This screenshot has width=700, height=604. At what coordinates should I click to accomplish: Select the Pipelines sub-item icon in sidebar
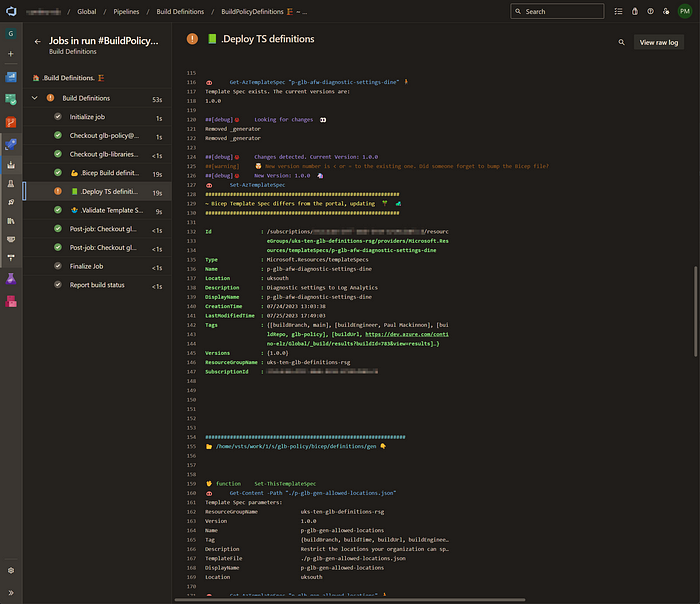(11, 165)
